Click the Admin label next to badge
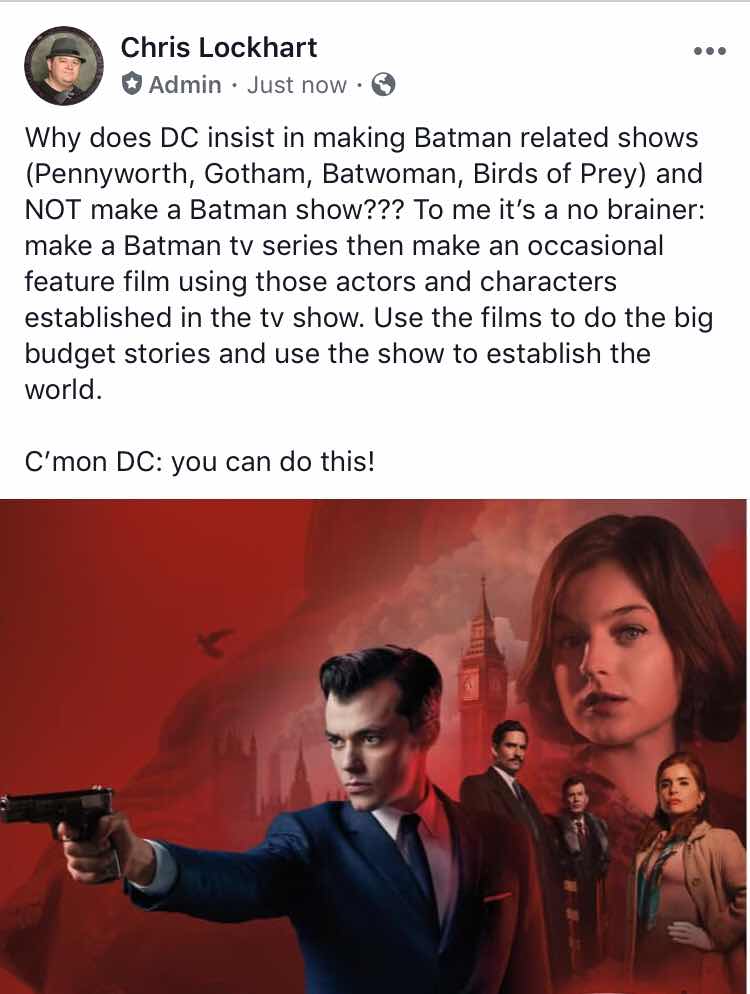Viewport: 750px width, 994px height. click(x=185, y=84)
